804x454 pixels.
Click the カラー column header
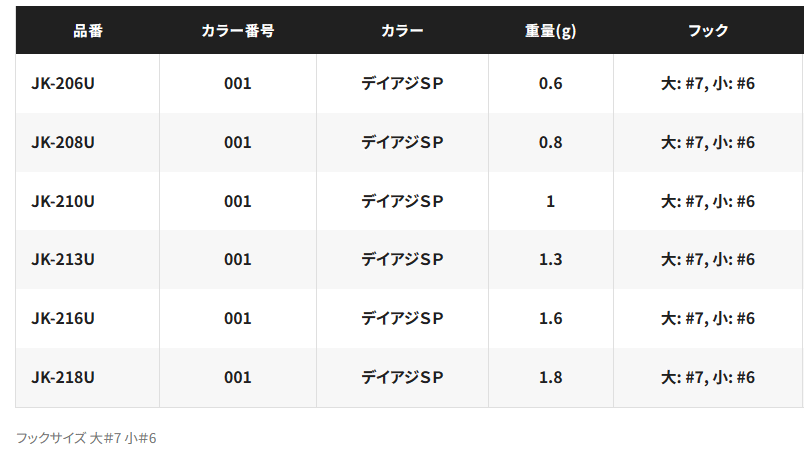coord(402,31)
